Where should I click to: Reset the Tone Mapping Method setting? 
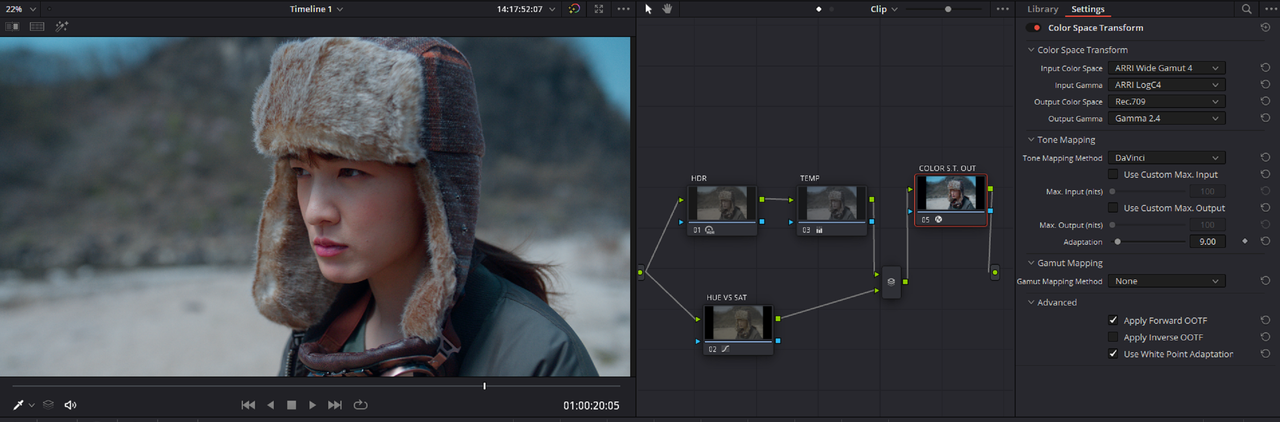1266,158
